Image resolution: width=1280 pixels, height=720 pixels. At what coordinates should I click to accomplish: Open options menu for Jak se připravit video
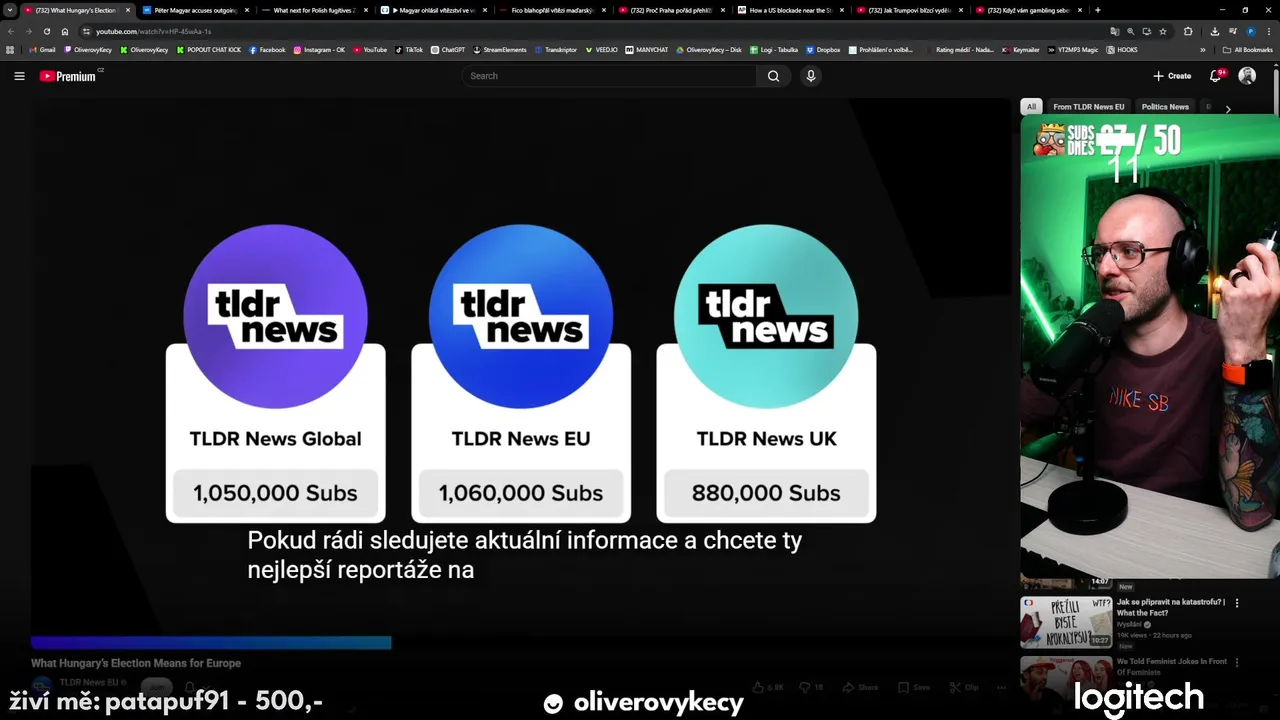pyautogui.click(x=1237, y=603)
